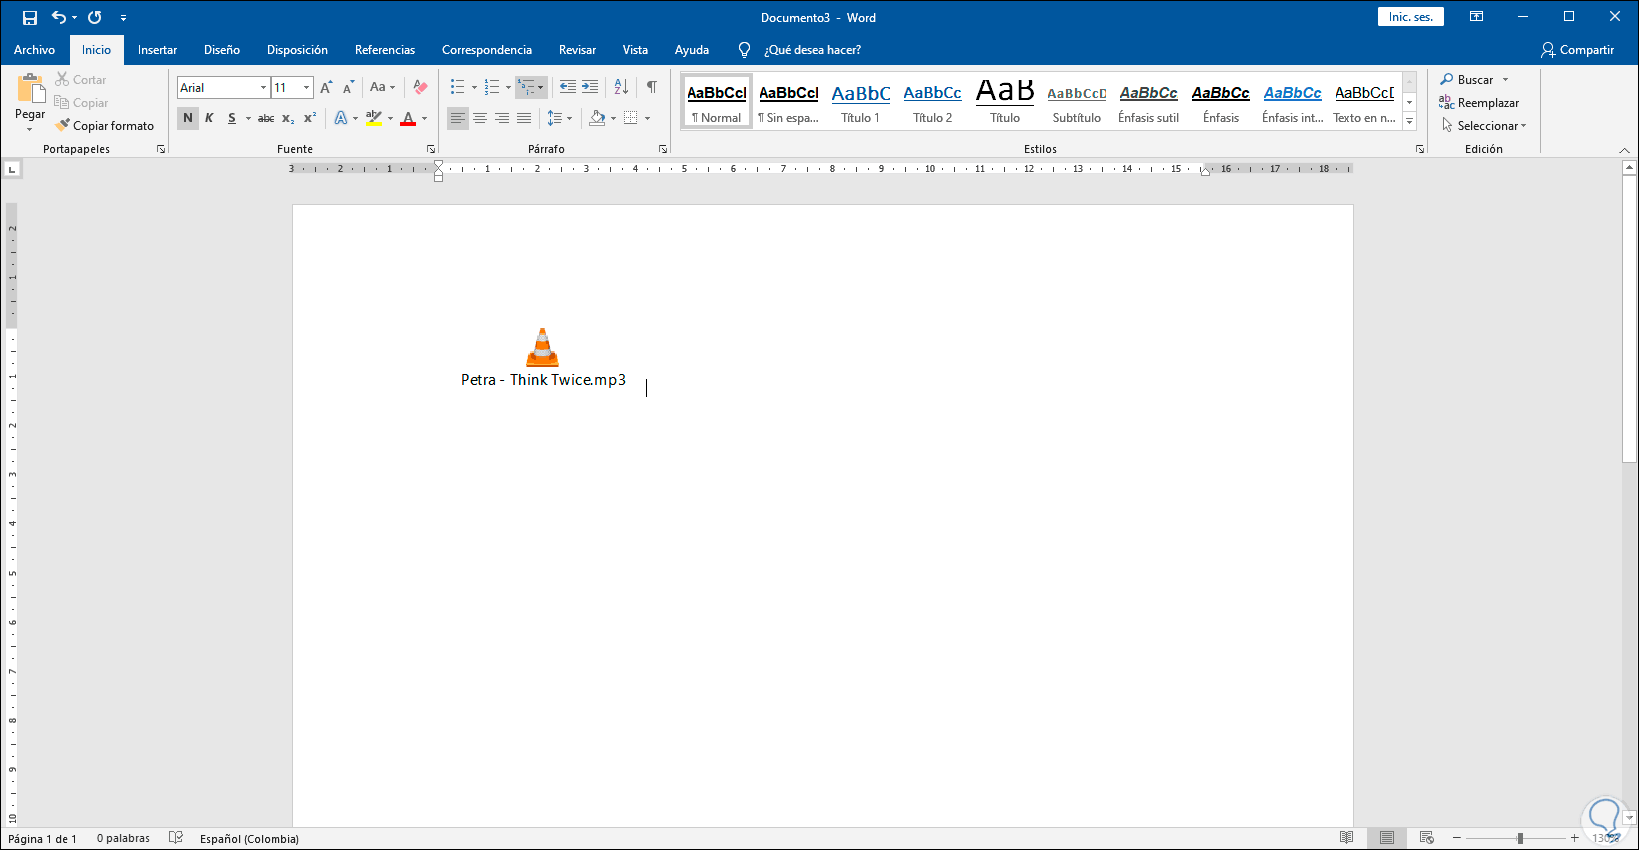Increase font size with the grow font icon

[x=326, y=88]
